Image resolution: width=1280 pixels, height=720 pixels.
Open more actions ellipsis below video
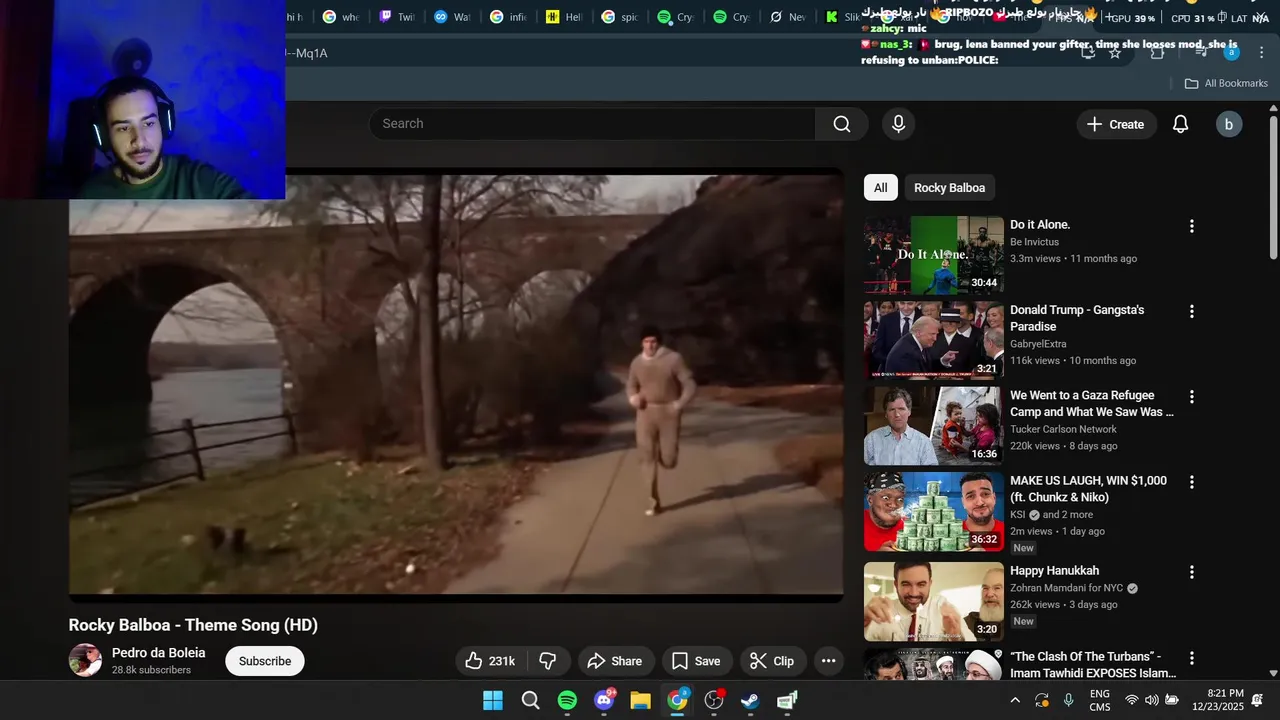[x=828, y=661]
